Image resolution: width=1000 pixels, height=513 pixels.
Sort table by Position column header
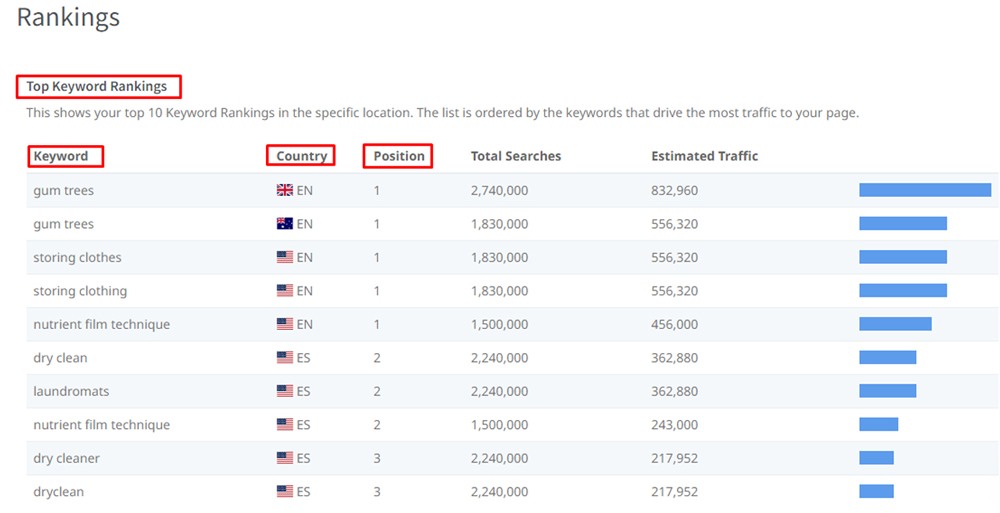click(399, 156)
